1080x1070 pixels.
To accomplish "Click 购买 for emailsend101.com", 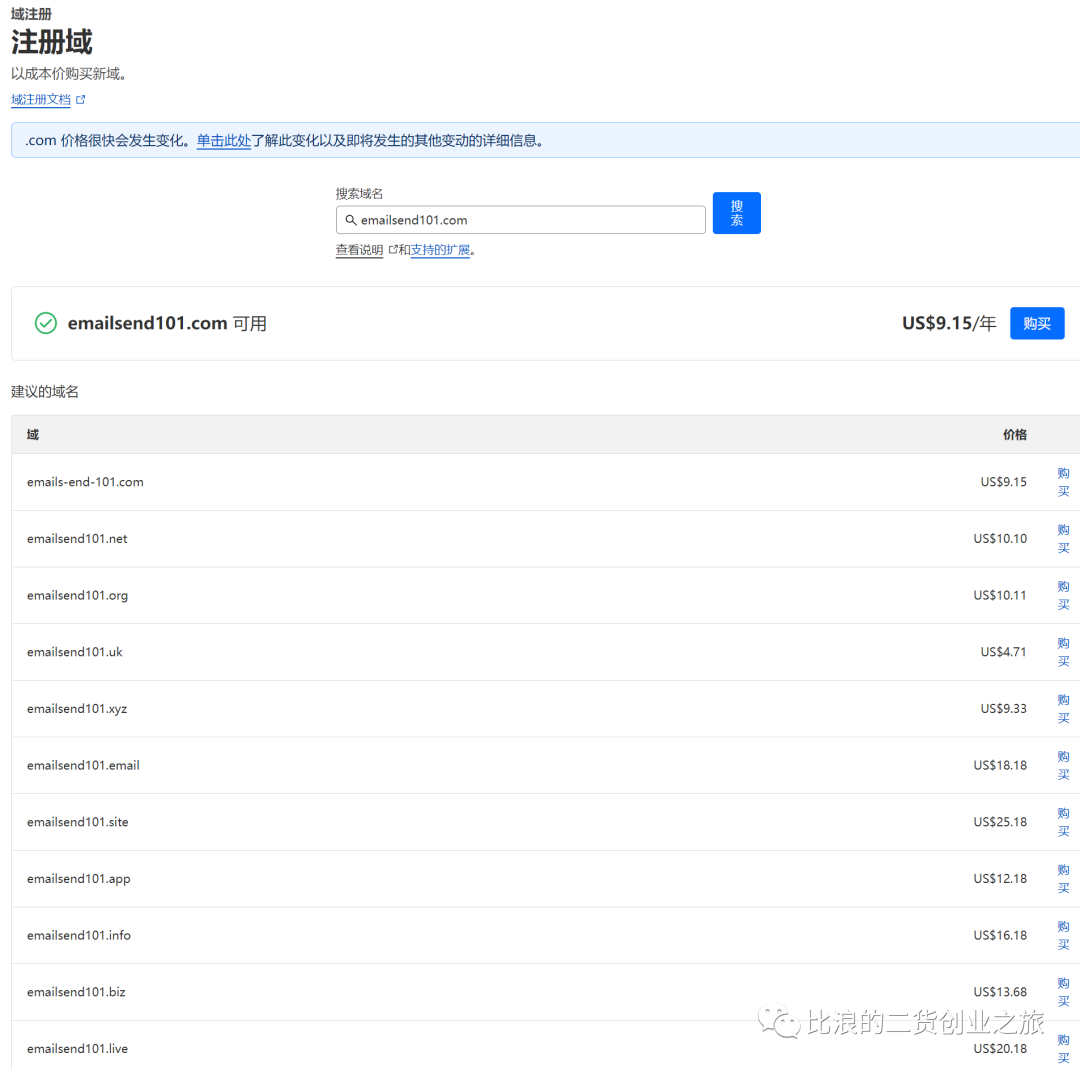I will pos(1037,323).
